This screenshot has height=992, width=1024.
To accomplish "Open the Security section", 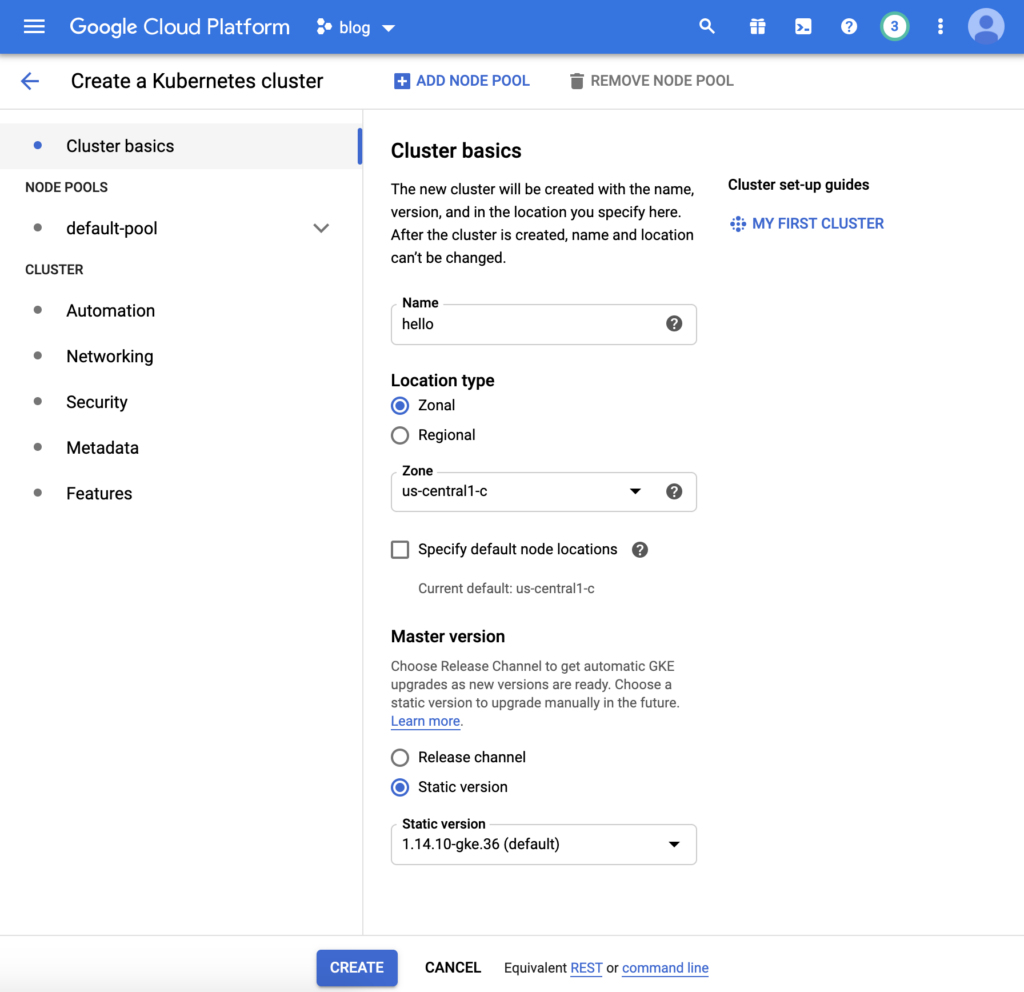I will (x=97, y=402).
